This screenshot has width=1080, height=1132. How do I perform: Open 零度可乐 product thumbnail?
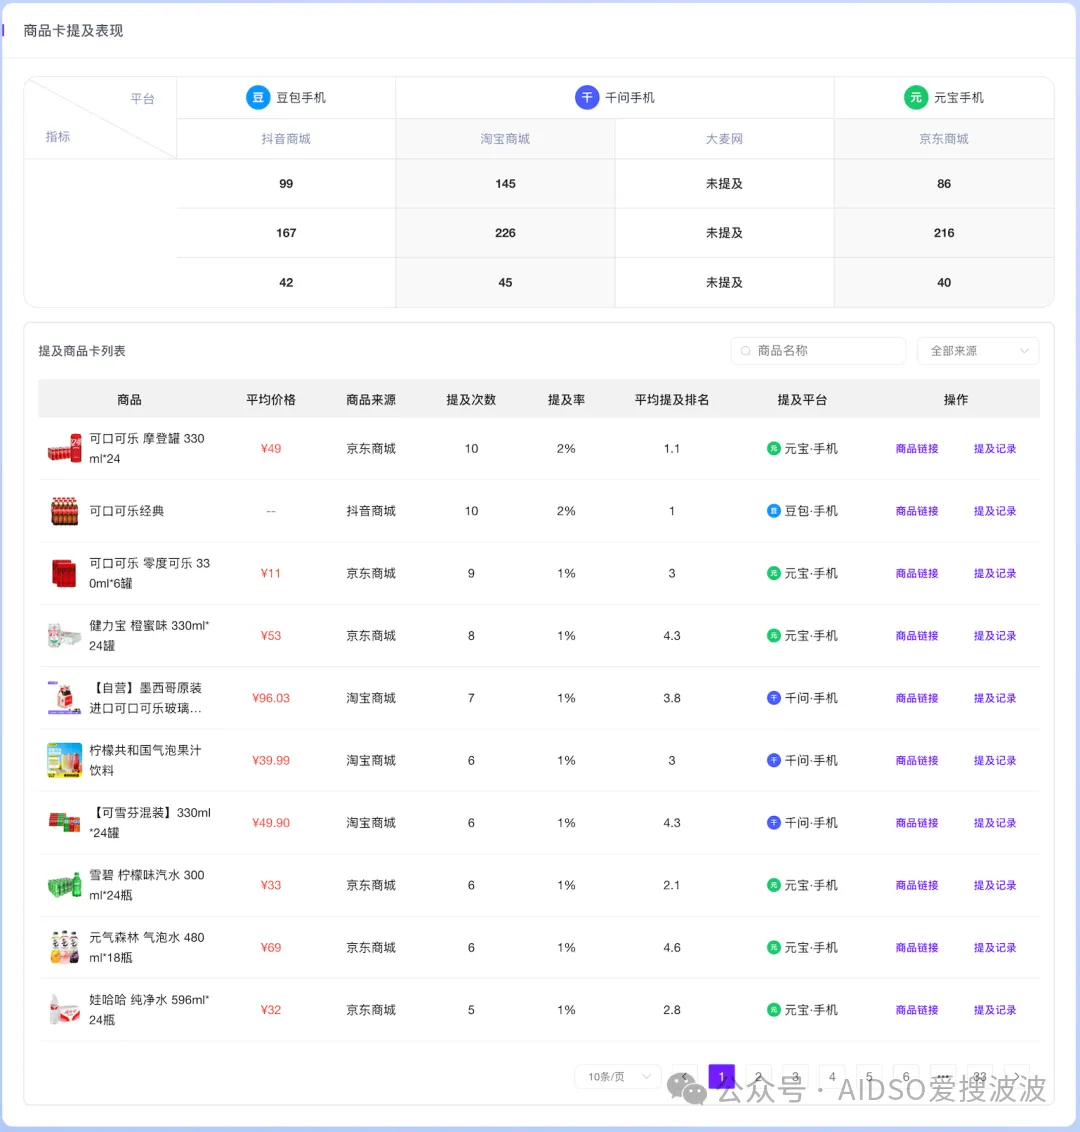point(64,573)
